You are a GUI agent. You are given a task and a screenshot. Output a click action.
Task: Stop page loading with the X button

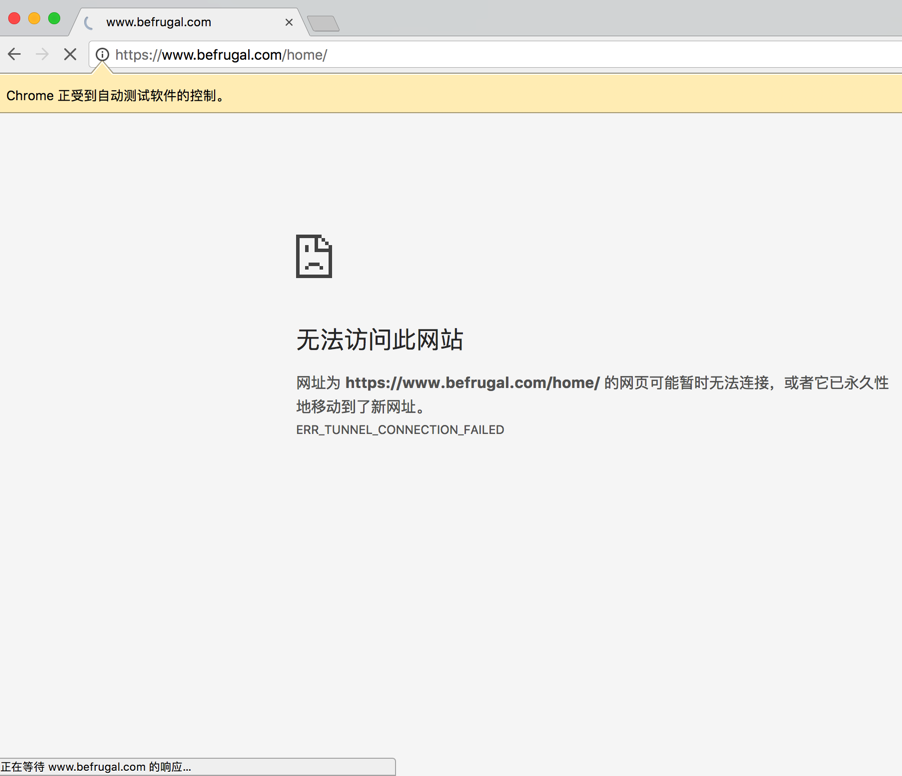pos(70,55)
